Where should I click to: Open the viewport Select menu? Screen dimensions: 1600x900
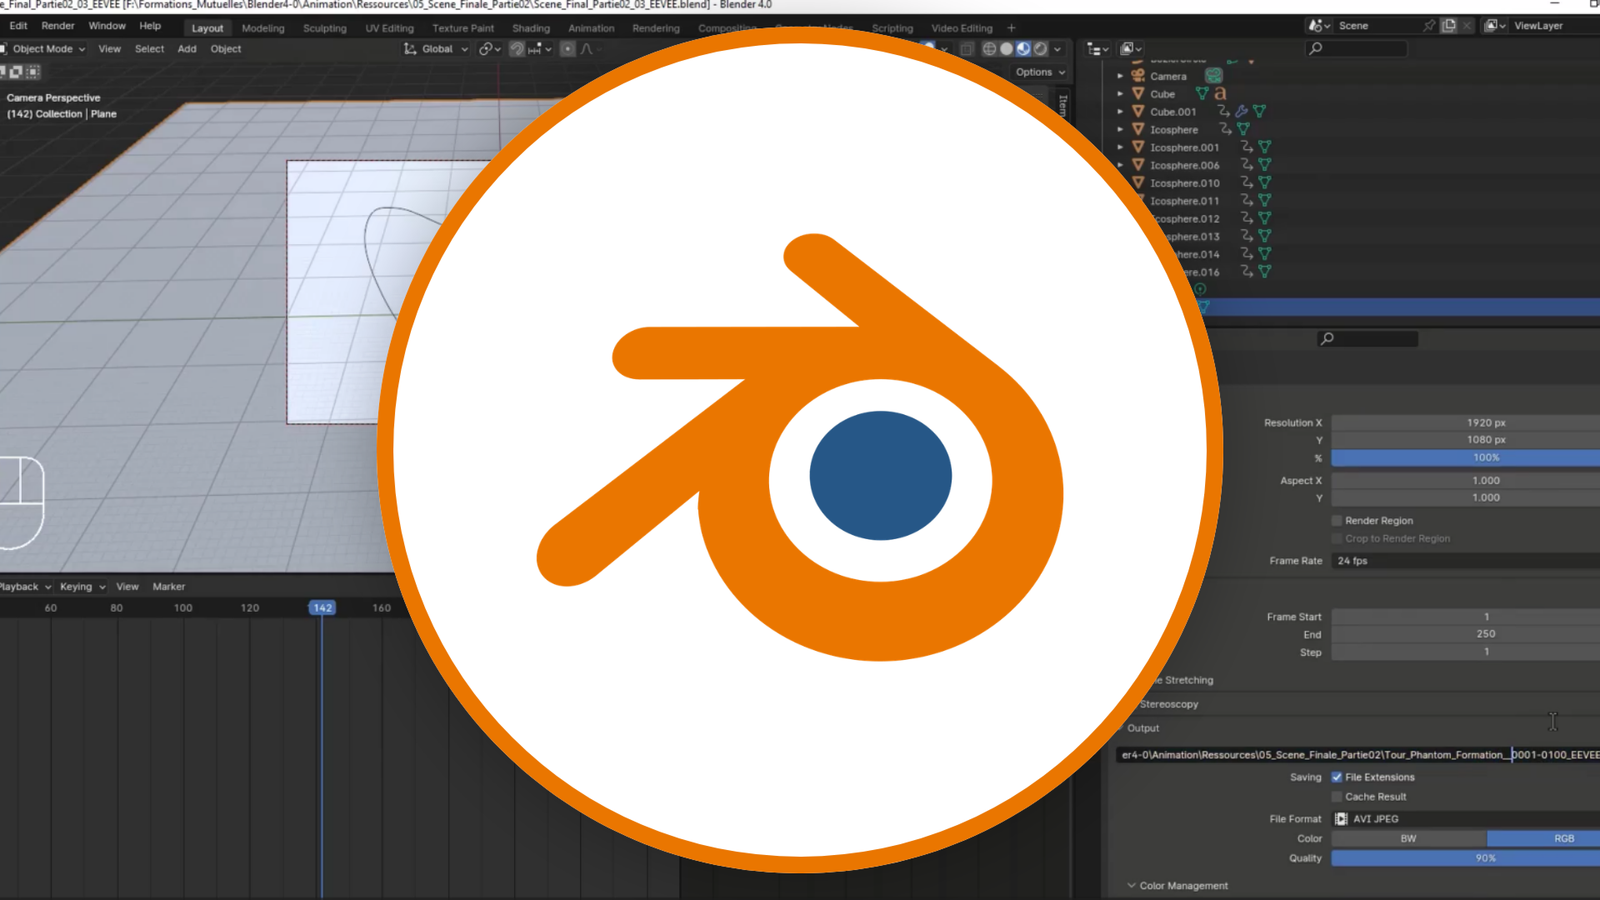[149, 48]
